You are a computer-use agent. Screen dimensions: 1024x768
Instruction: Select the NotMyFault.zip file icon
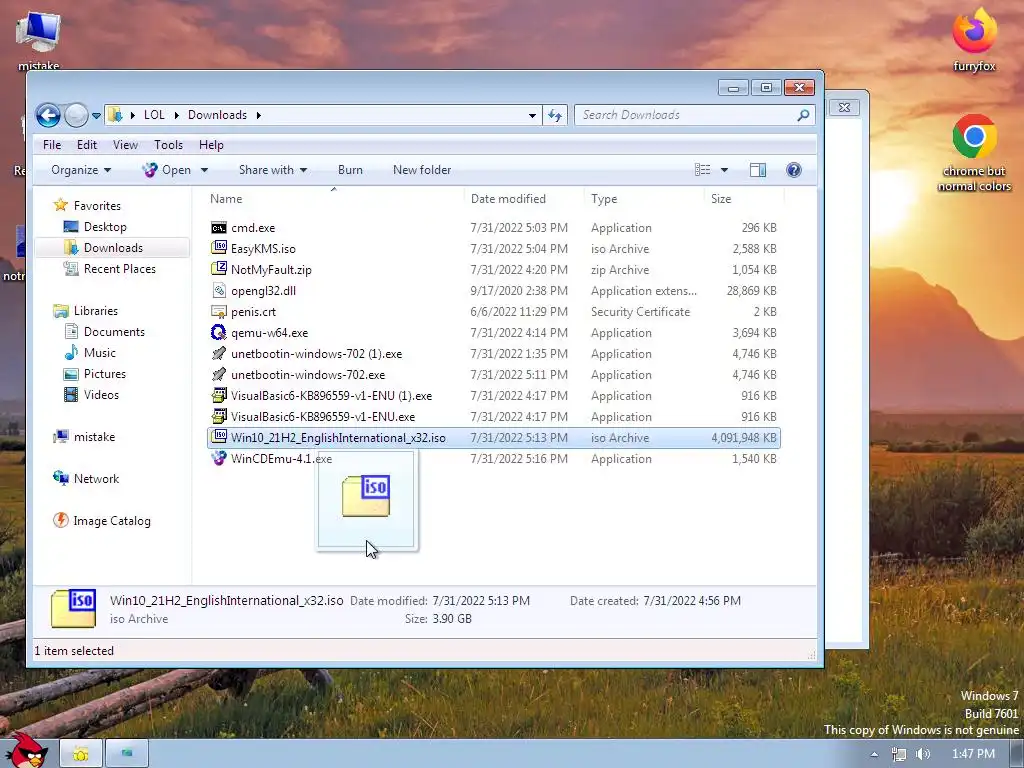point(219,269)
